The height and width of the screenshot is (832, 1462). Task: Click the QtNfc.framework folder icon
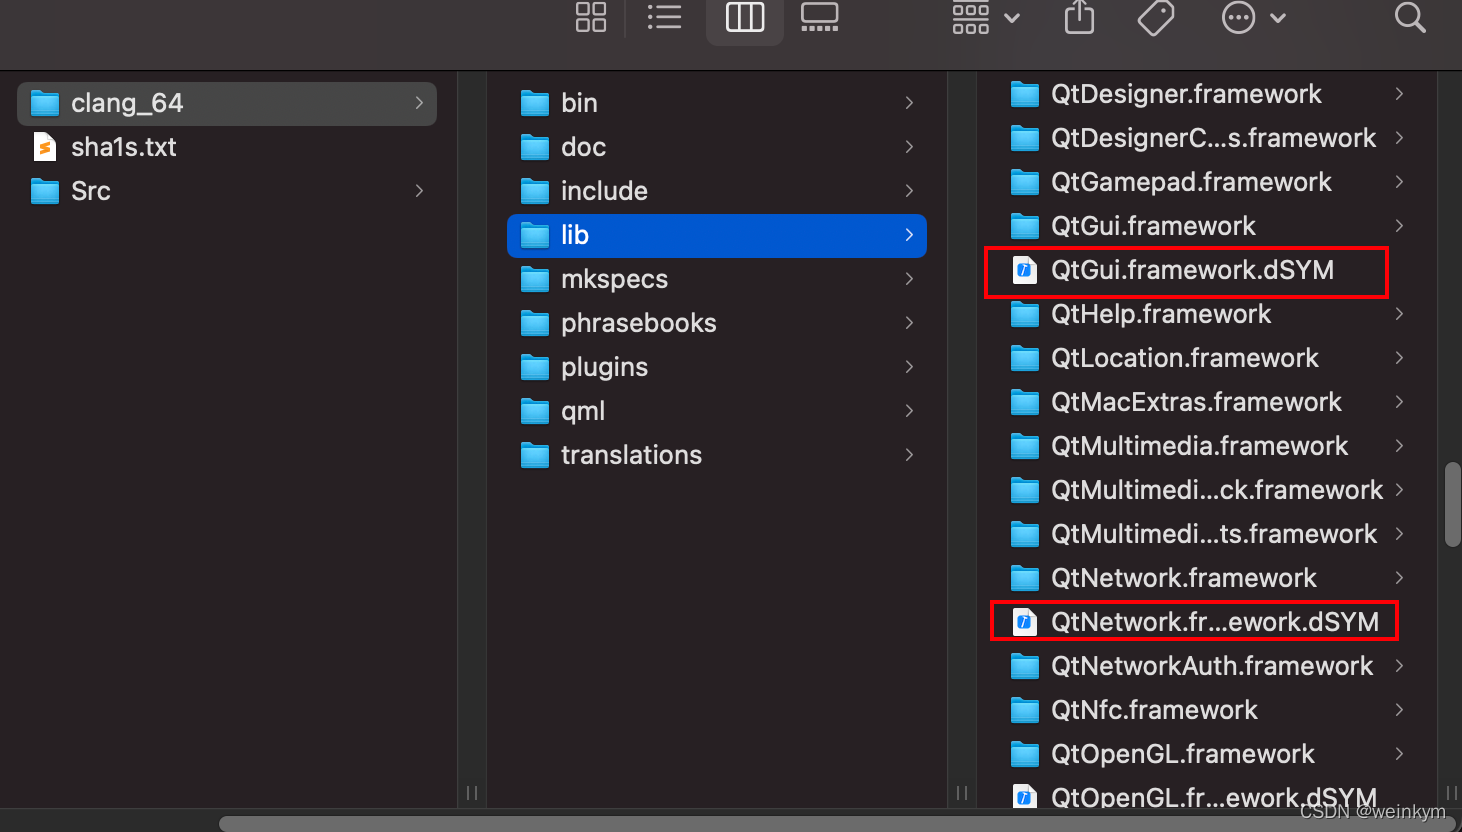[x=1025, y=710]
